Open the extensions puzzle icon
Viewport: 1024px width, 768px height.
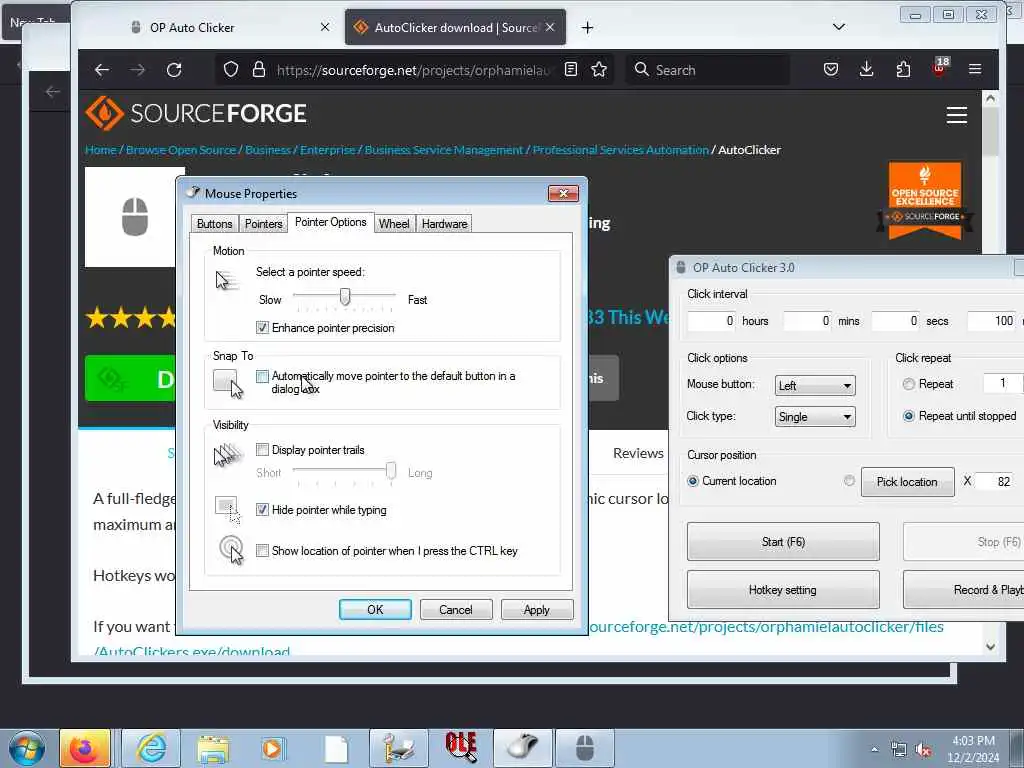pos(903,69)
